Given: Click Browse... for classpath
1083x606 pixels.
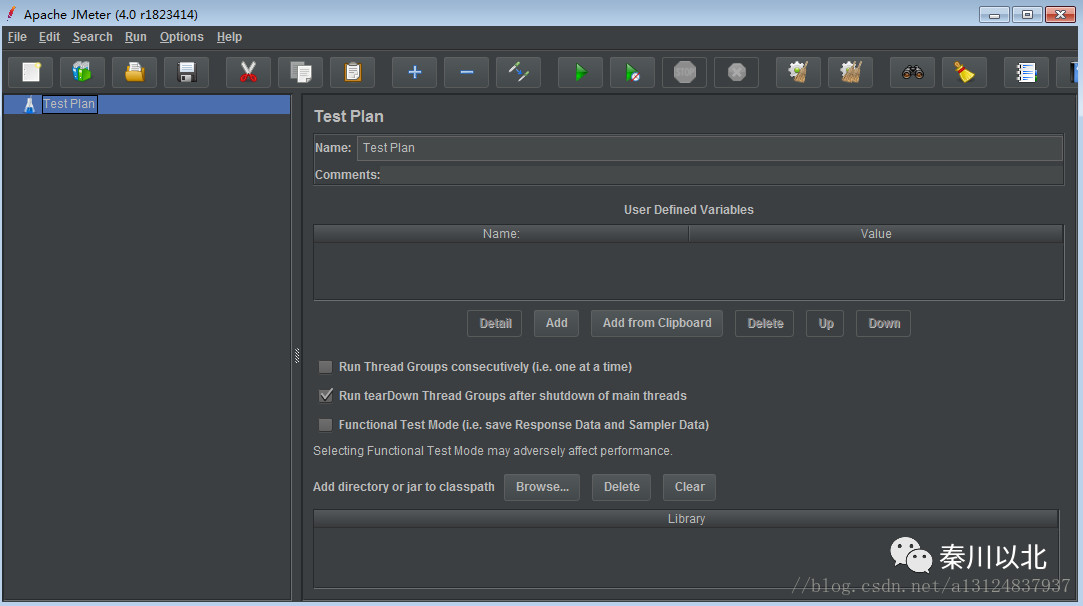Looking at the screenshot, I should pyautogui.click(x=542, y=487).
